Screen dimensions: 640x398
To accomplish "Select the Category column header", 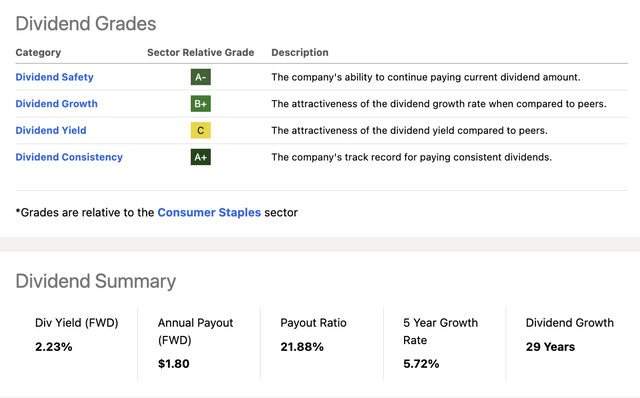I will pyautogui.click(x=38, y=53).
